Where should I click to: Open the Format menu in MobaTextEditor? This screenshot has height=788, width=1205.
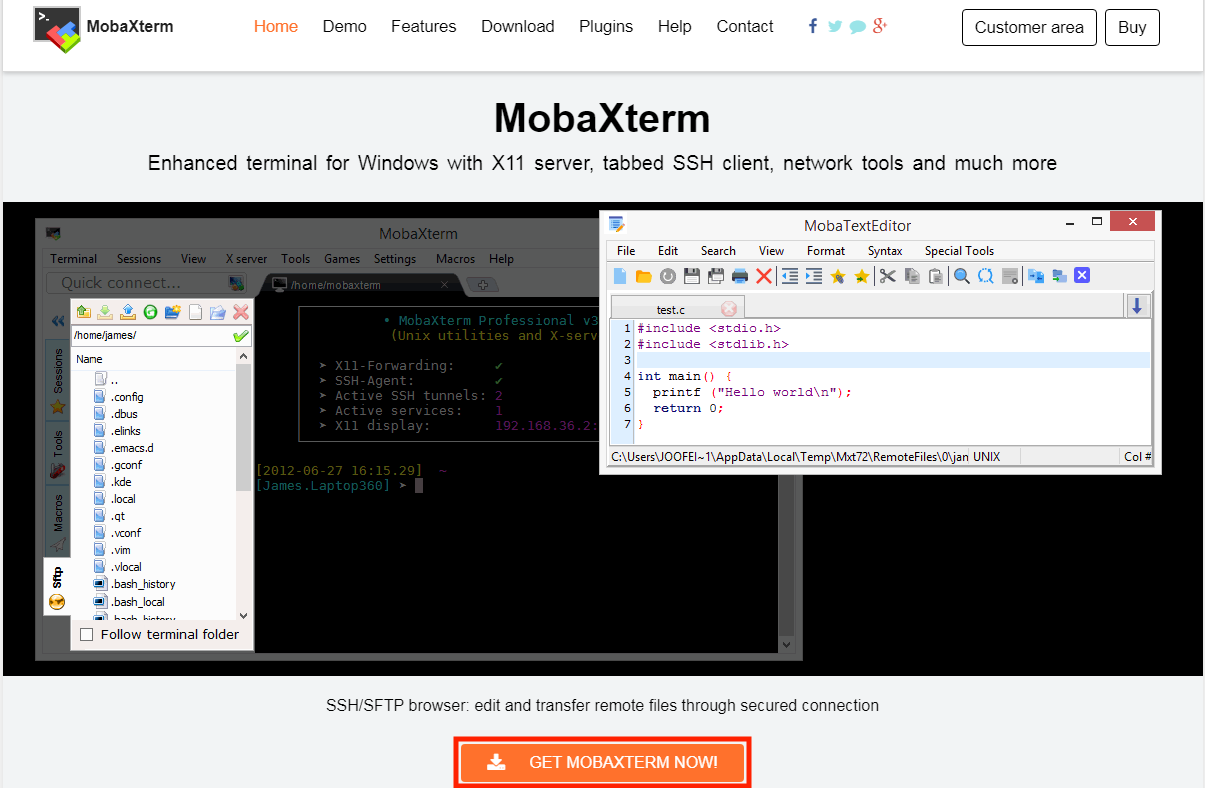coord(826,251)
